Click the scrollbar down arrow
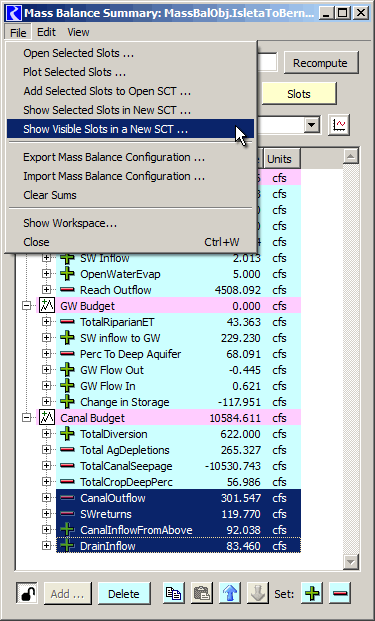 coord(351,561)
